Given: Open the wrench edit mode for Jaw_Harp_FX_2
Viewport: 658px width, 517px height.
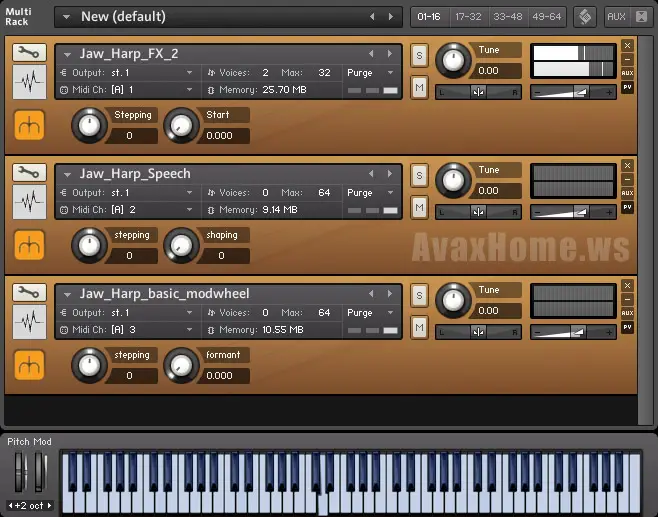Looking at the screenshot, I should tap(29, 52).
